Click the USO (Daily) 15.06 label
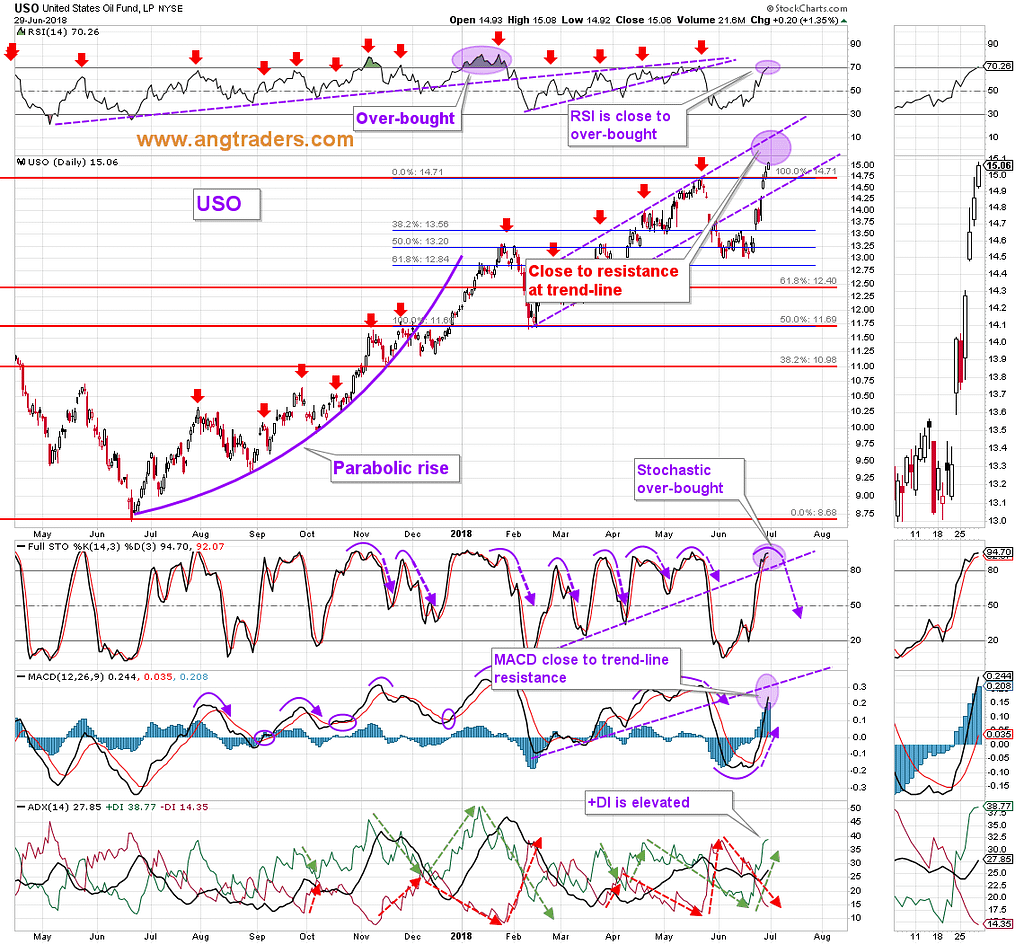The width and height of the screenshot is (1024, 944). [72, 162]
